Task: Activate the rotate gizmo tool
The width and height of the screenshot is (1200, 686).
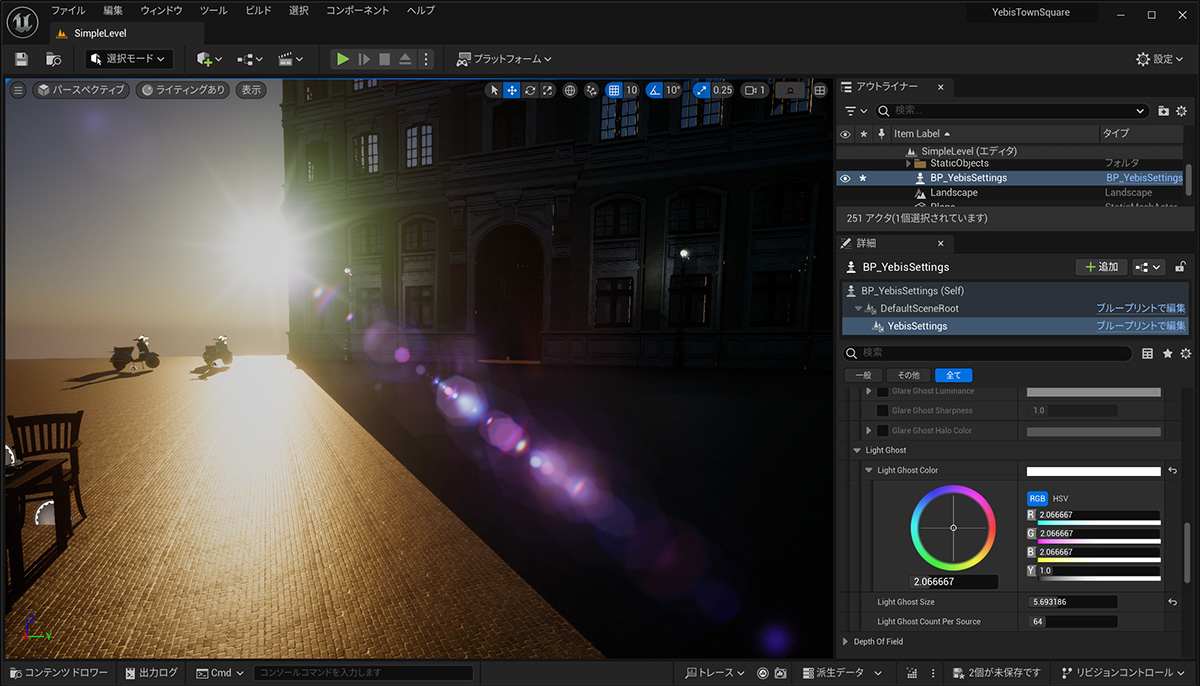Action: pyautogui.click(x=530, y=90)
